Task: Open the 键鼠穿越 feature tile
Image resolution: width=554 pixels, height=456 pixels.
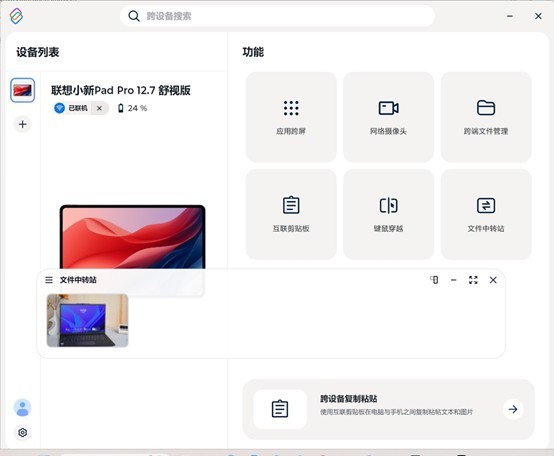Action: pos(388,214)
